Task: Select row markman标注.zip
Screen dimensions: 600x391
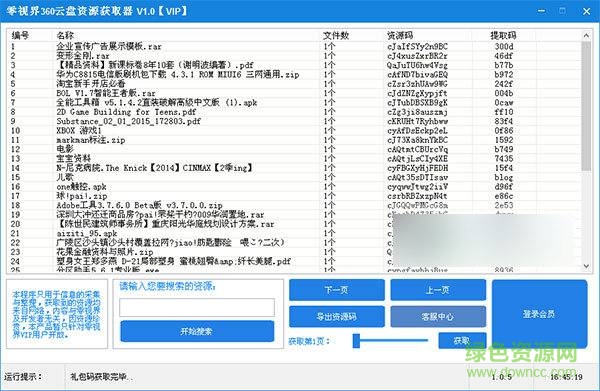Action: click(x=295, y=140)
